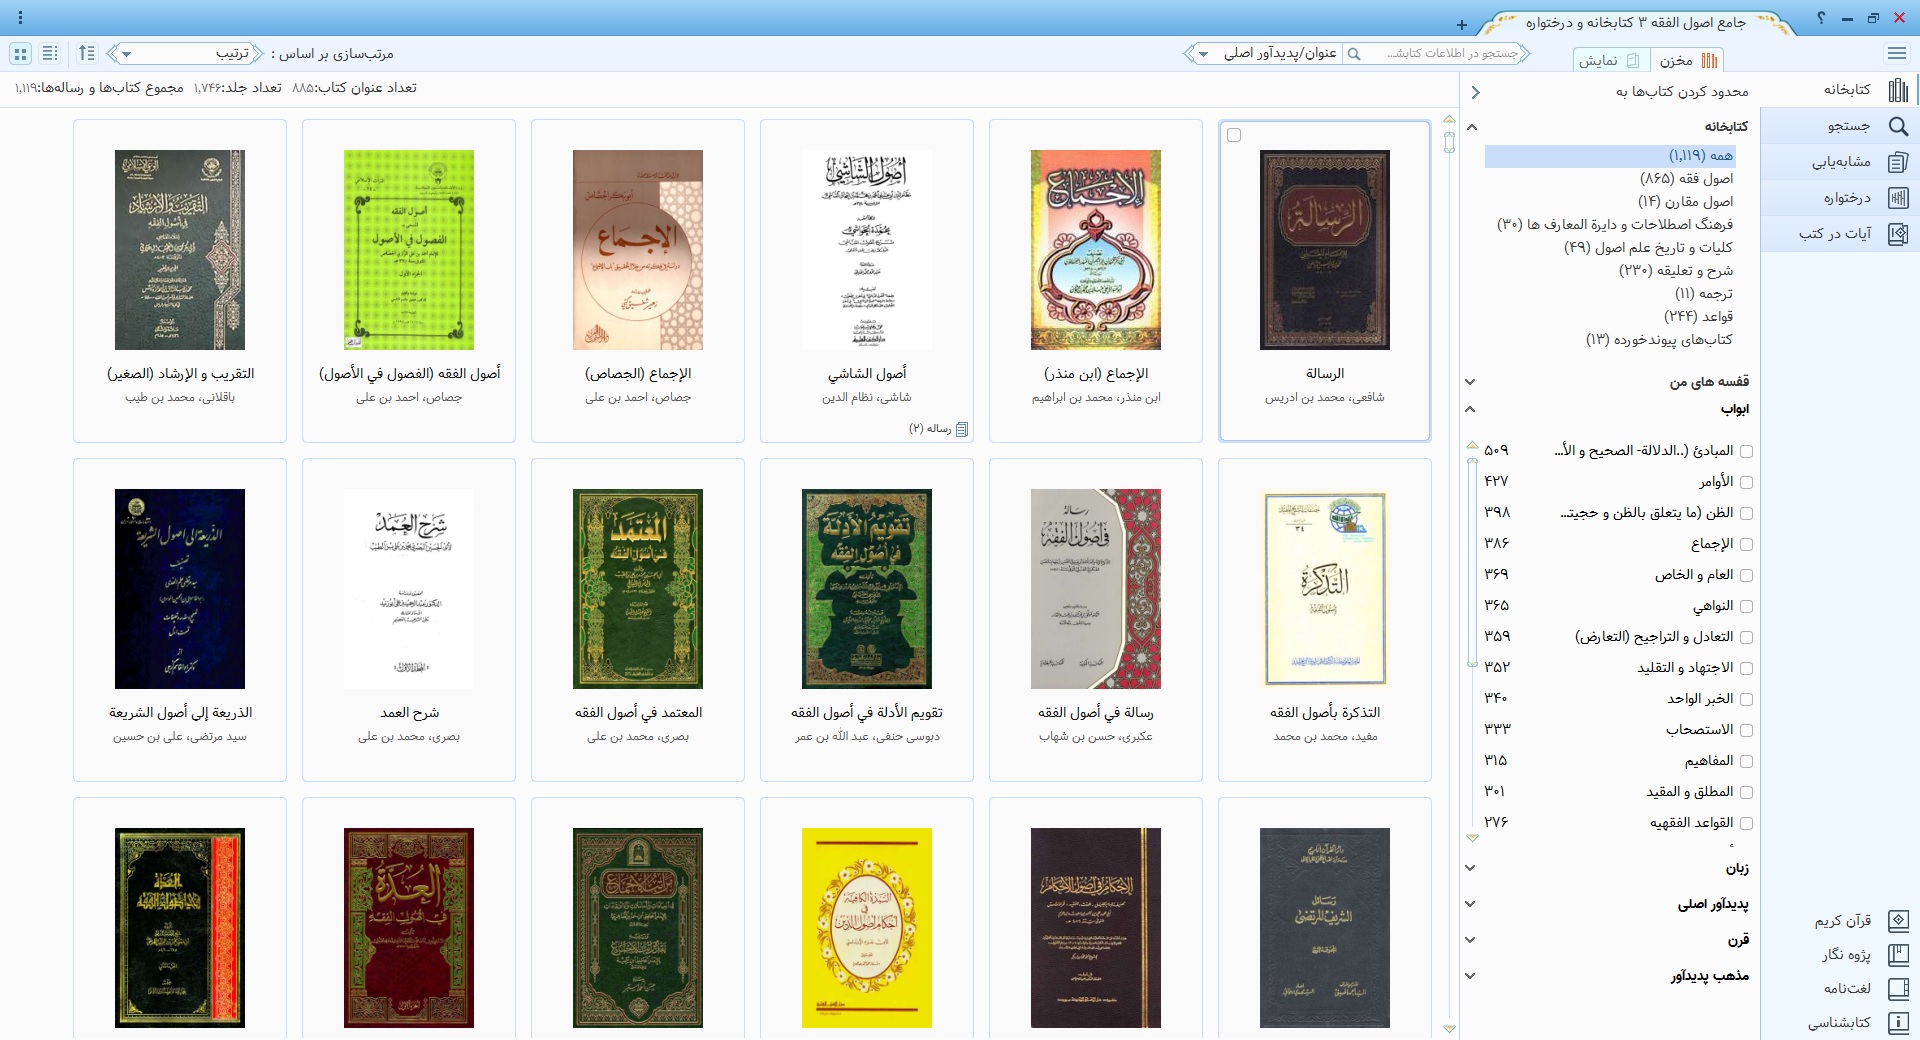Open the کتابشناسی bibliography info icon

[x=1898, y=1023]
